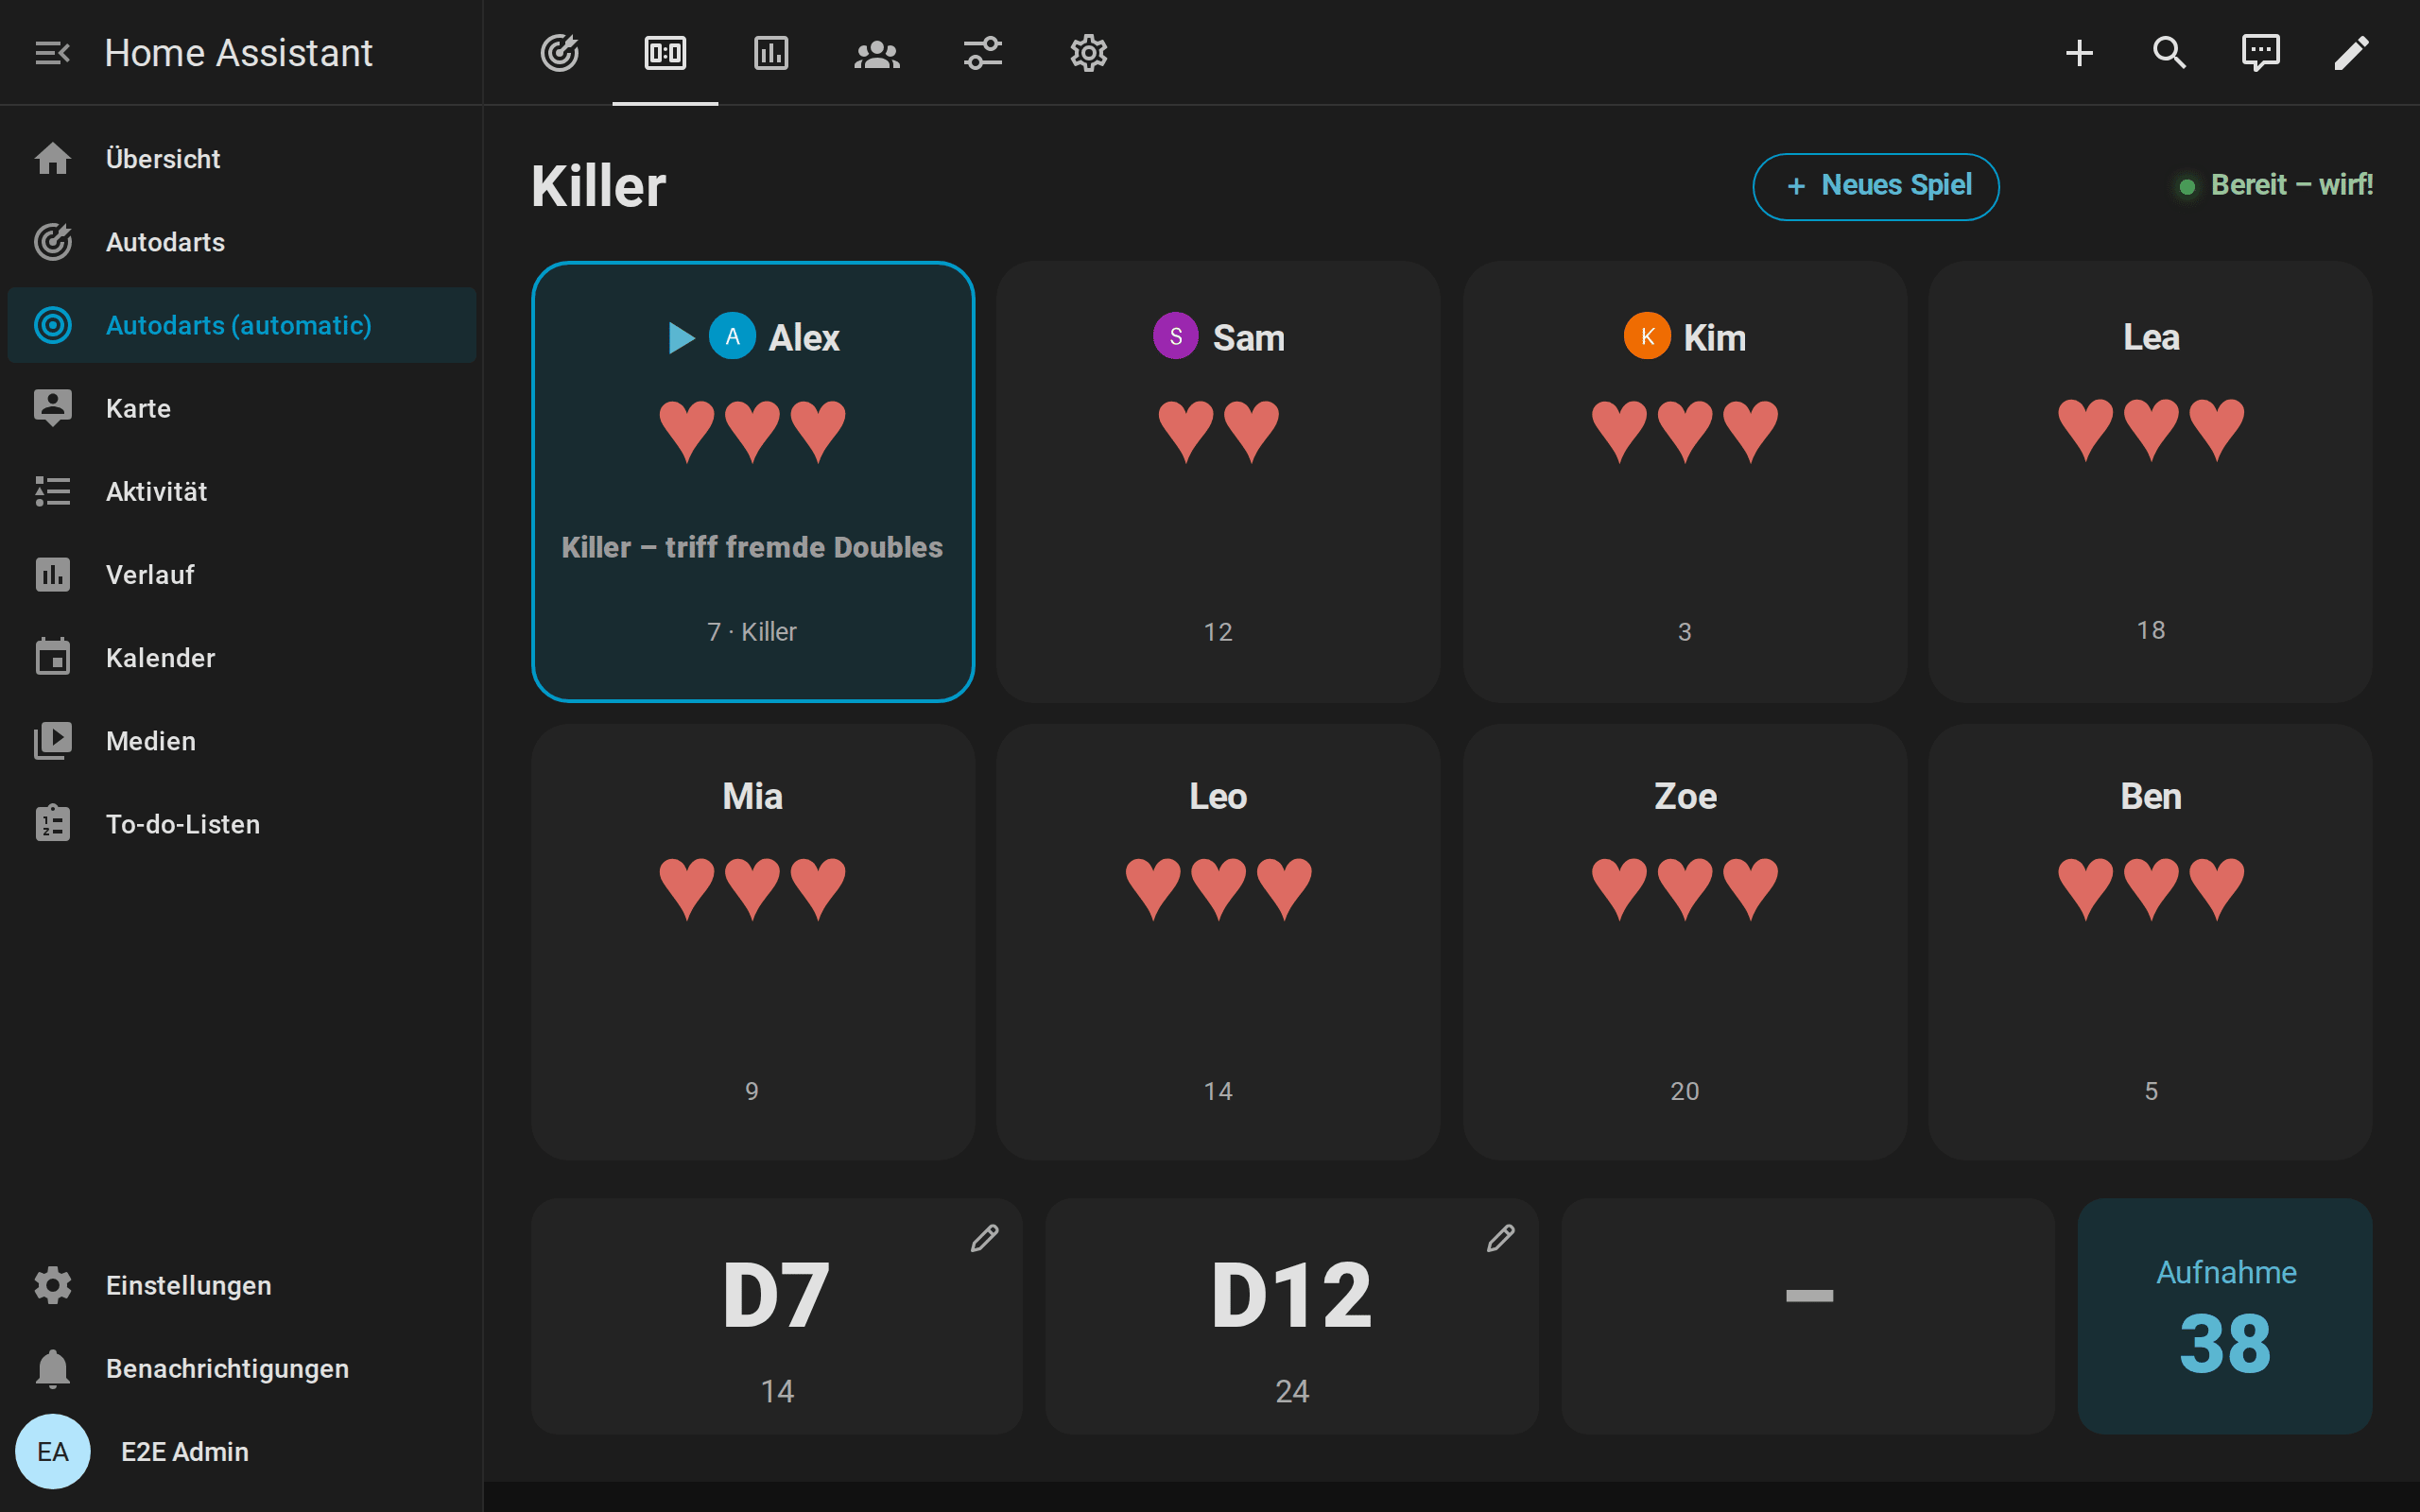Select Ben's player card
Viewport: 2420px width, 1512px height.
pos(2150,942)
